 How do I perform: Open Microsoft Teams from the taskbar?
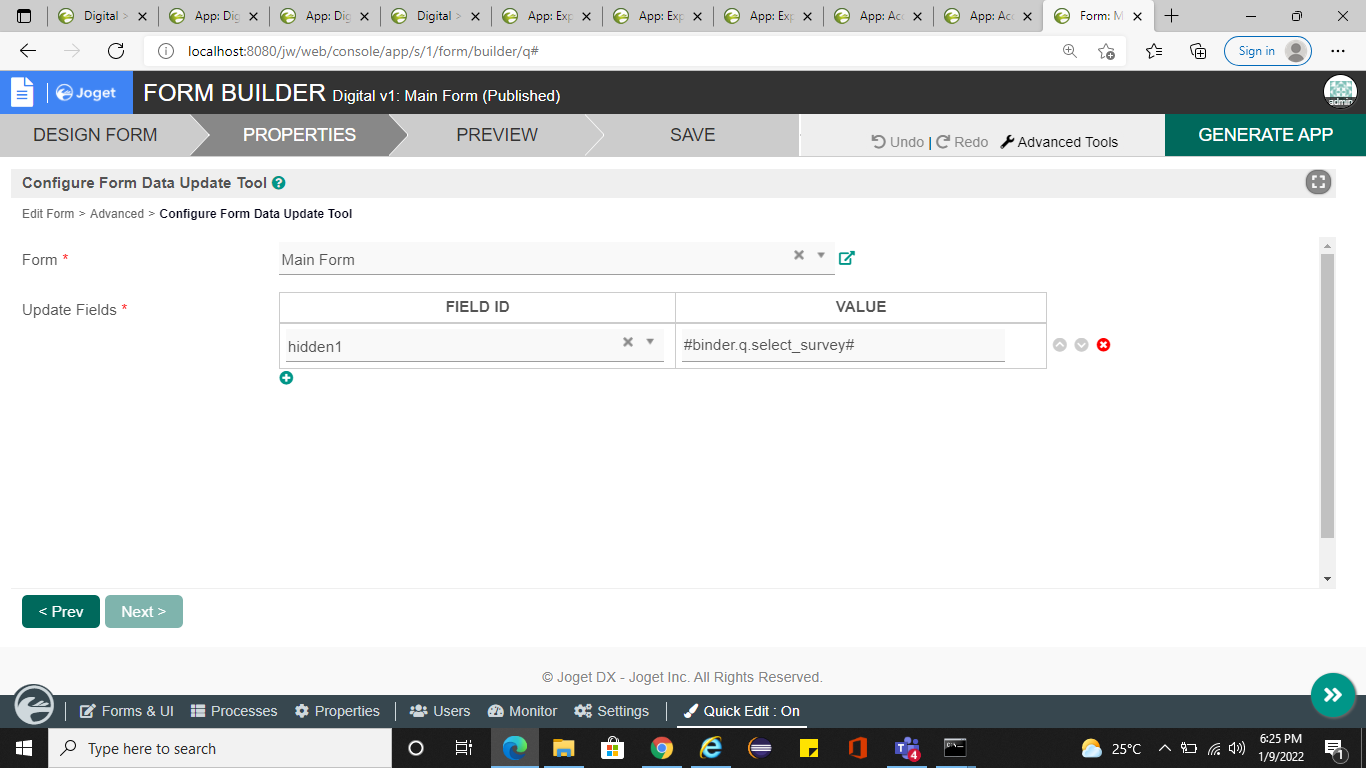pos(907,748)
